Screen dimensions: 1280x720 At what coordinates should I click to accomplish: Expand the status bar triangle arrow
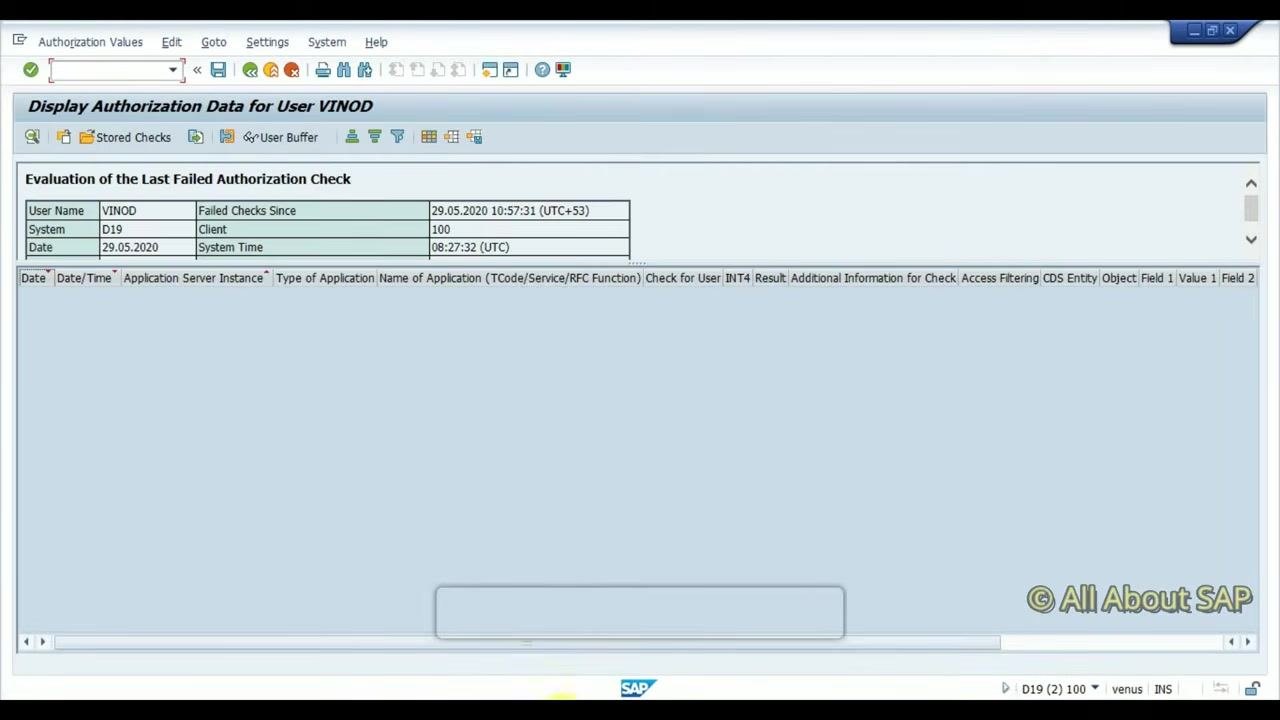point(1006,689)
